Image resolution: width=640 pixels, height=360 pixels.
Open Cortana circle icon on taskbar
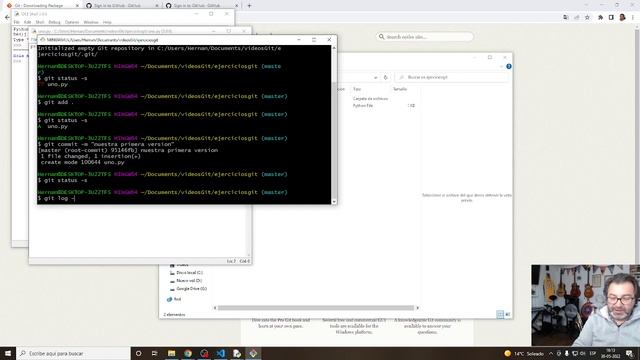[x=138, y=353]
